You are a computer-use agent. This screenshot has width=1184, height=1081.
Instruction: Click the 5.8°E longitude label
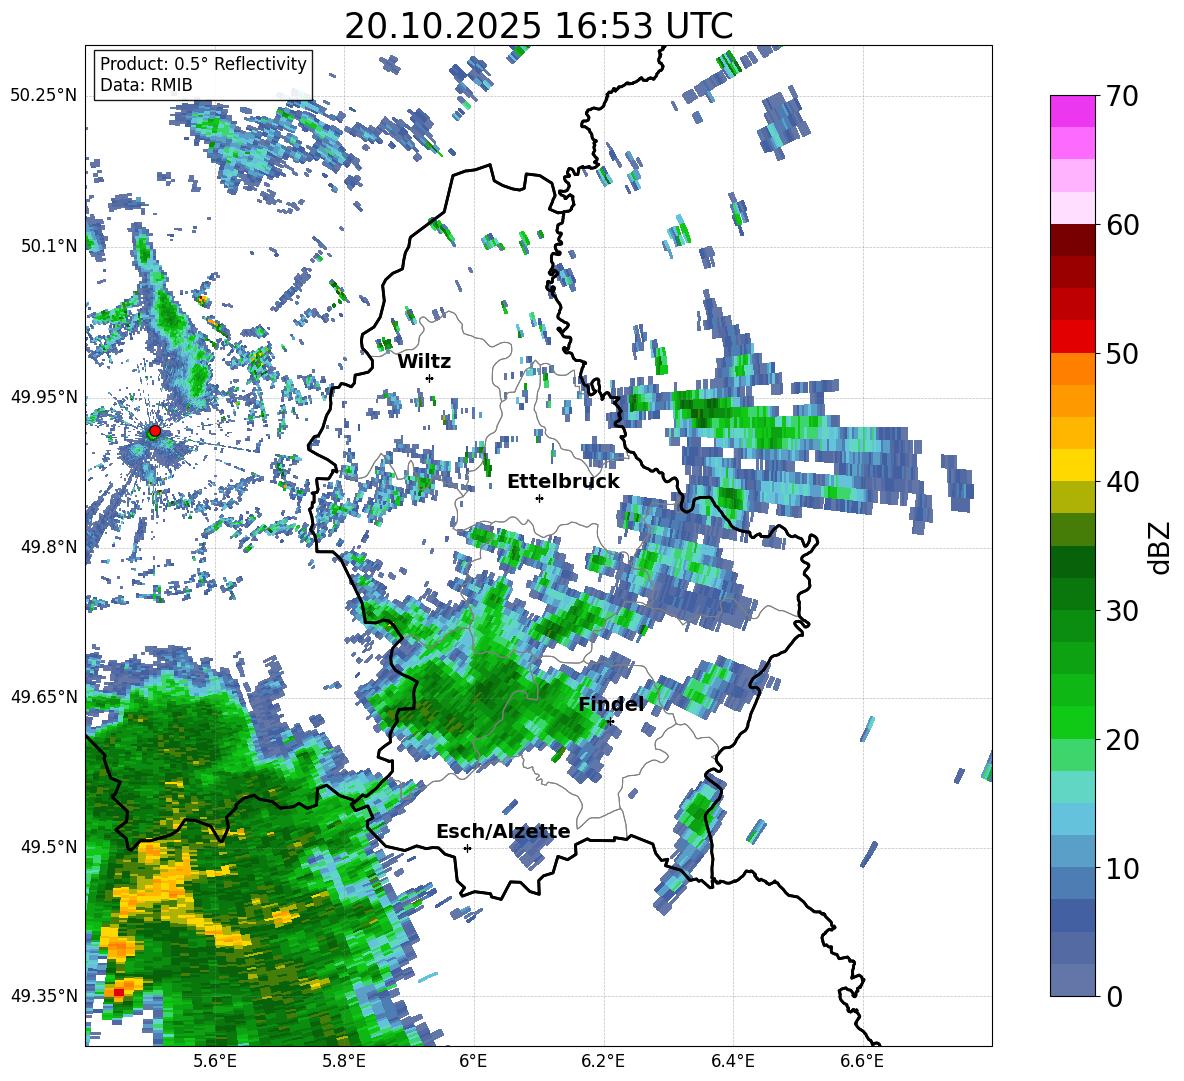344,1061
